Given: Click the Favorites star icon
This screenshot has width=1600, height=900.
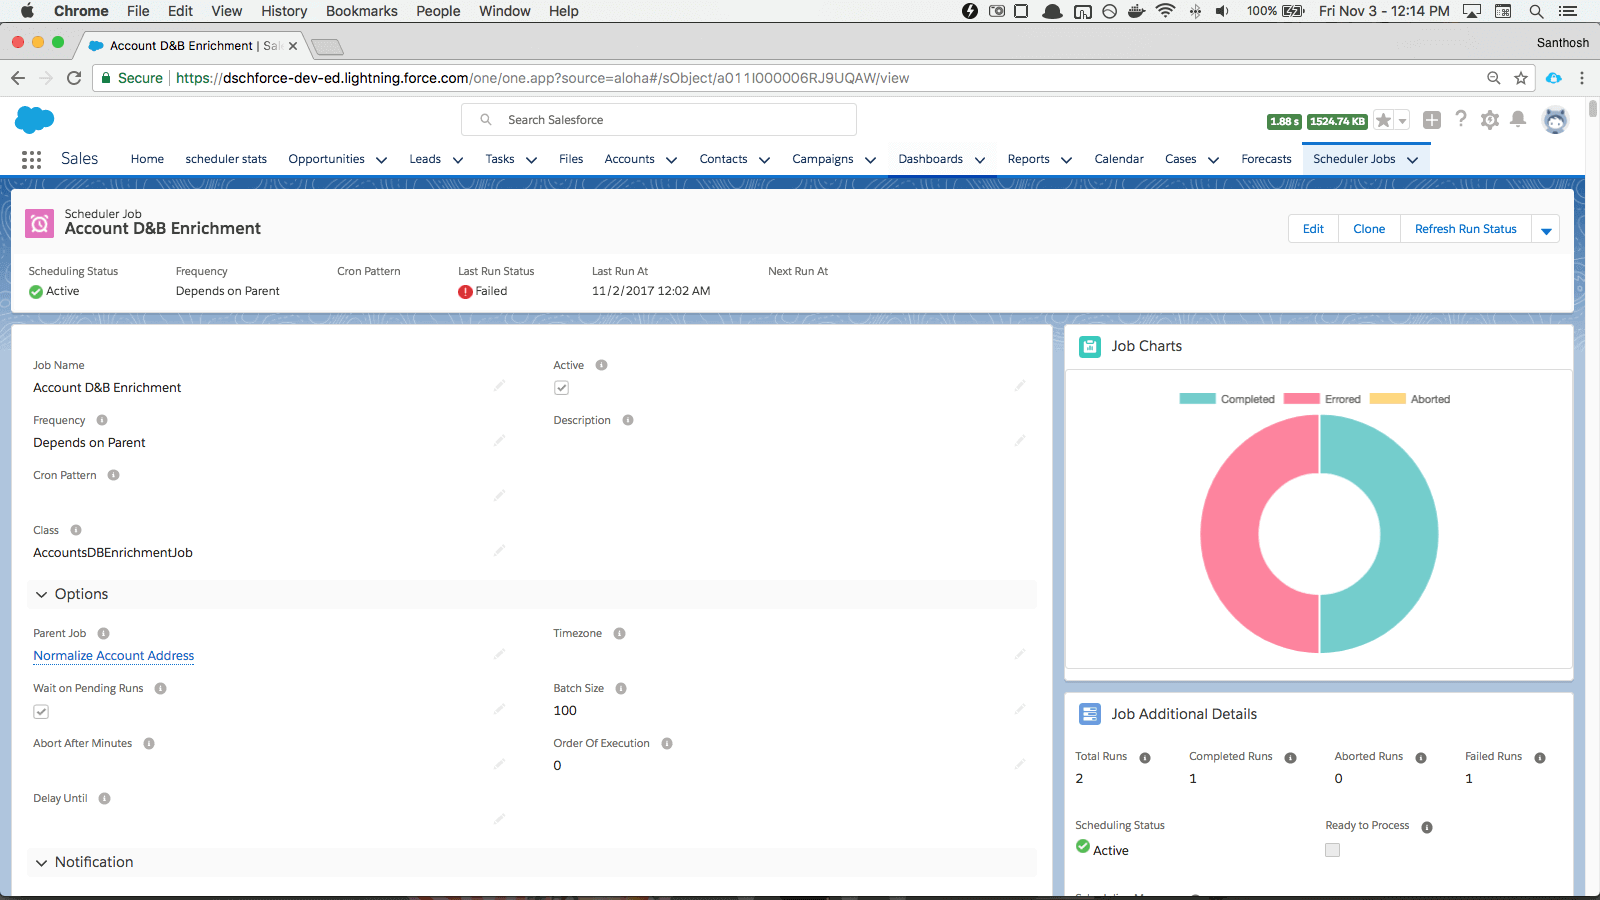Looking at the screenshot, I should 1383,120.
